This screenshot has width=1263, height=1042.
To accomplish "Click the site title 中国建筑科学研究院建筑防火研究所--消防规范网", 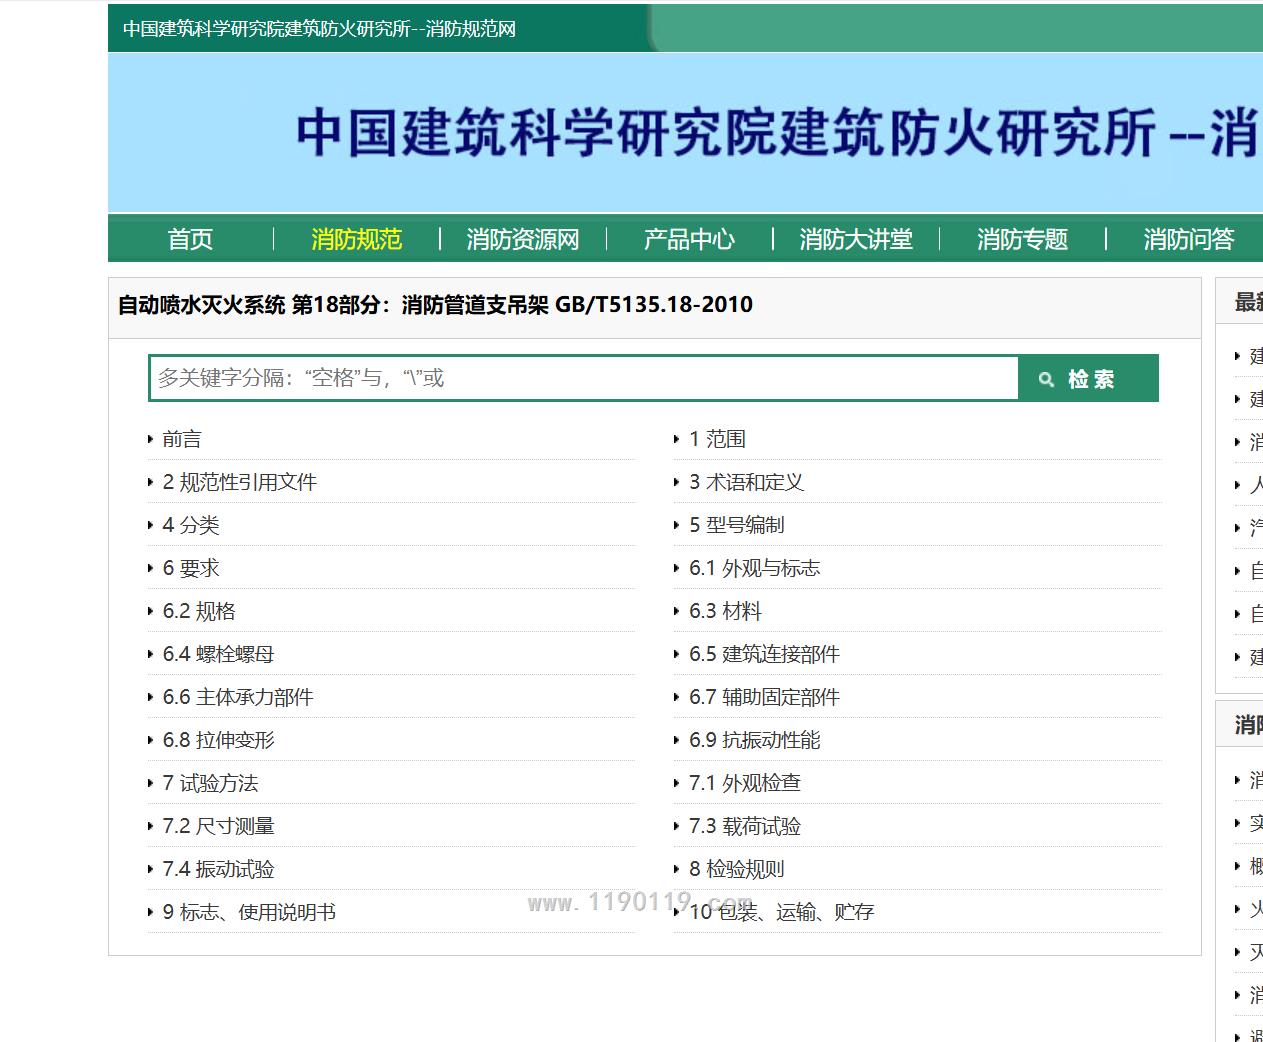I will point(319,29).
